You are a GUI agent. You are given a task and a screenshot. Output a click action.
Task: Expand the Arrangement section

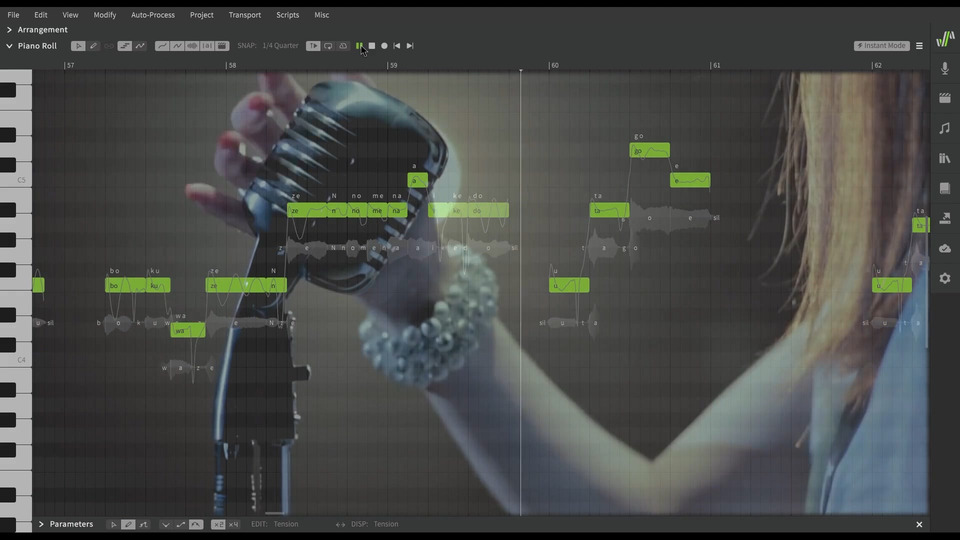pos(9,29)
